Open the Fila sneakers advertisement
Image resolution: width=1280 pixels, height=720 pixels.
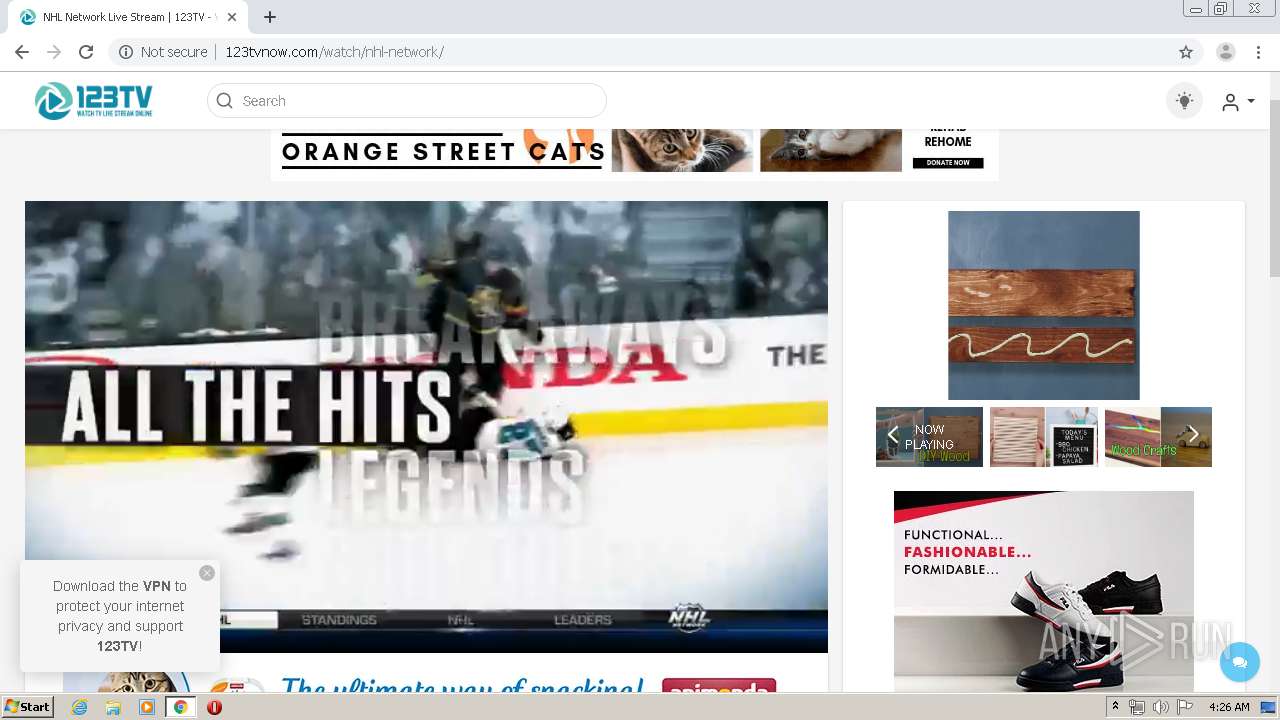[x=1044, y=591]
